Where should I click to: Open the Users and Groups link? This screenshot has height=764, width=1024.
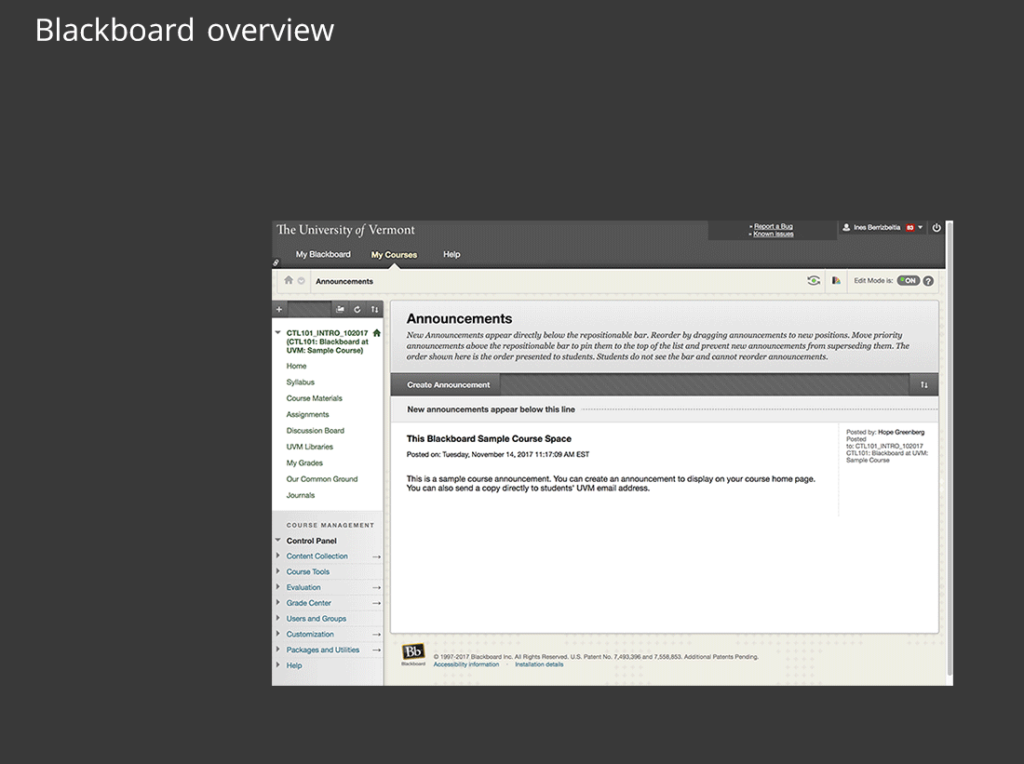pos(316,618)
